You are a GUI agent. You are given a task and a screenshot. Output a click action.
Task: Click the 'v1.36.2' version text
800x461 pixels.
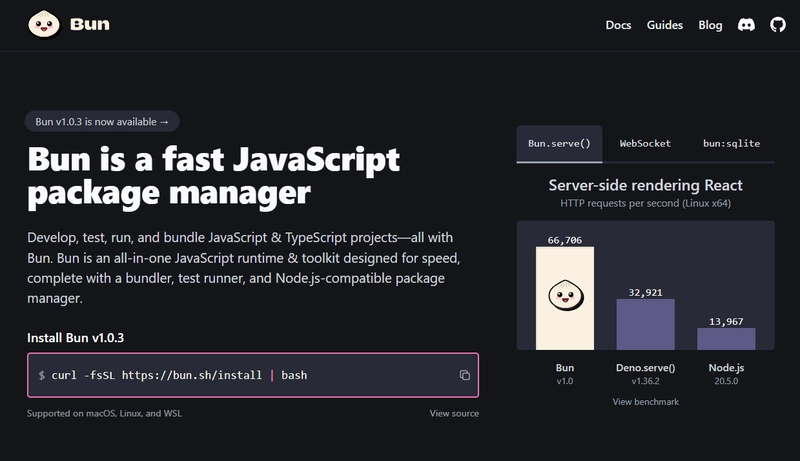pyautogui.click(x=645, y=381)
